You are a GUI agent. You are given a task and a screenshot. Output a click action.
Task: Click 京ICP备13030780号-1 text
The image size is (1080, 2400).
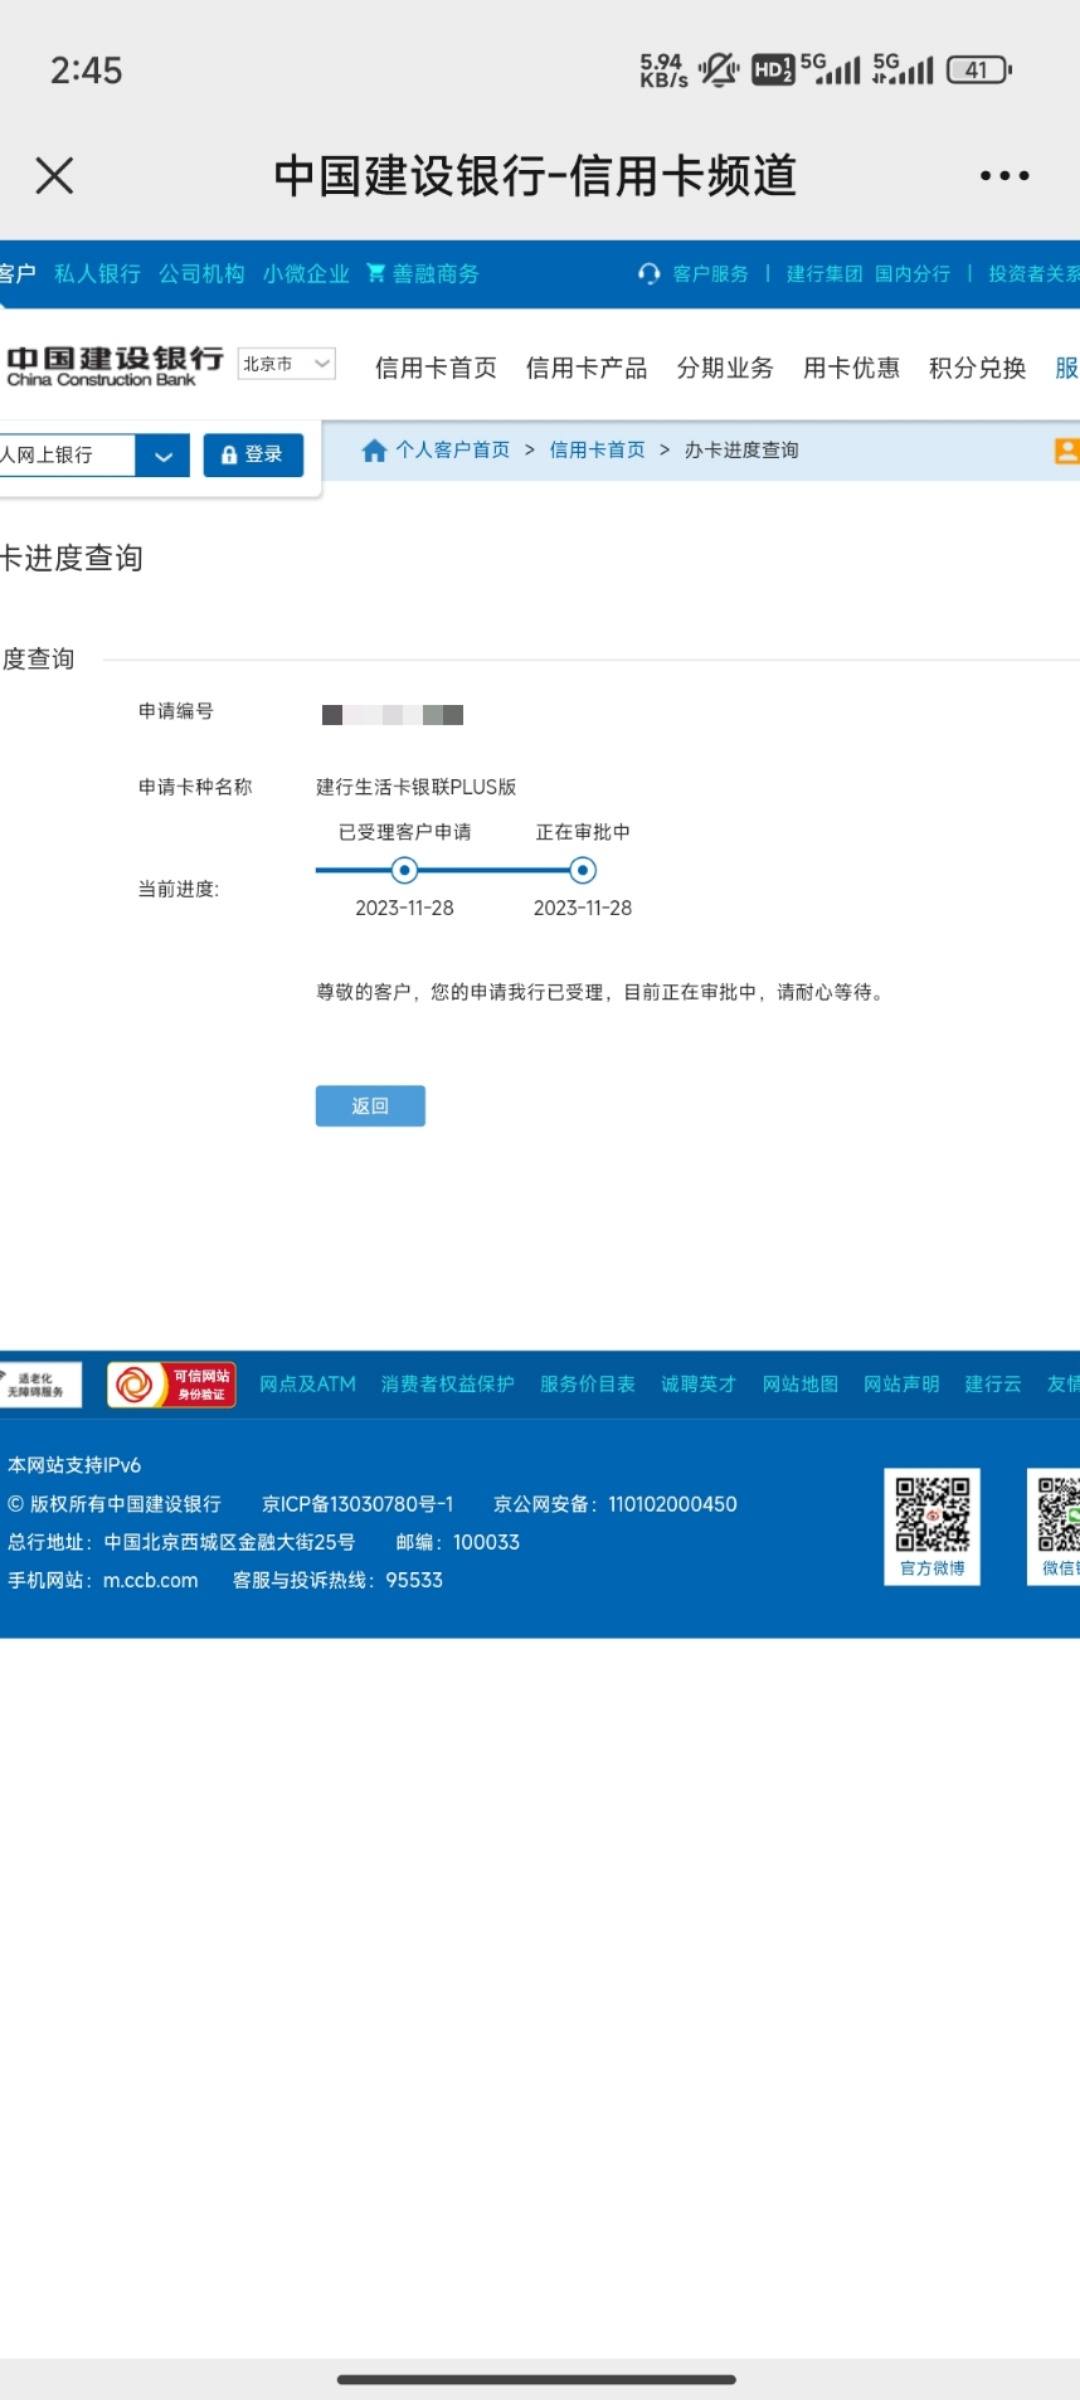click(357, 1504)
